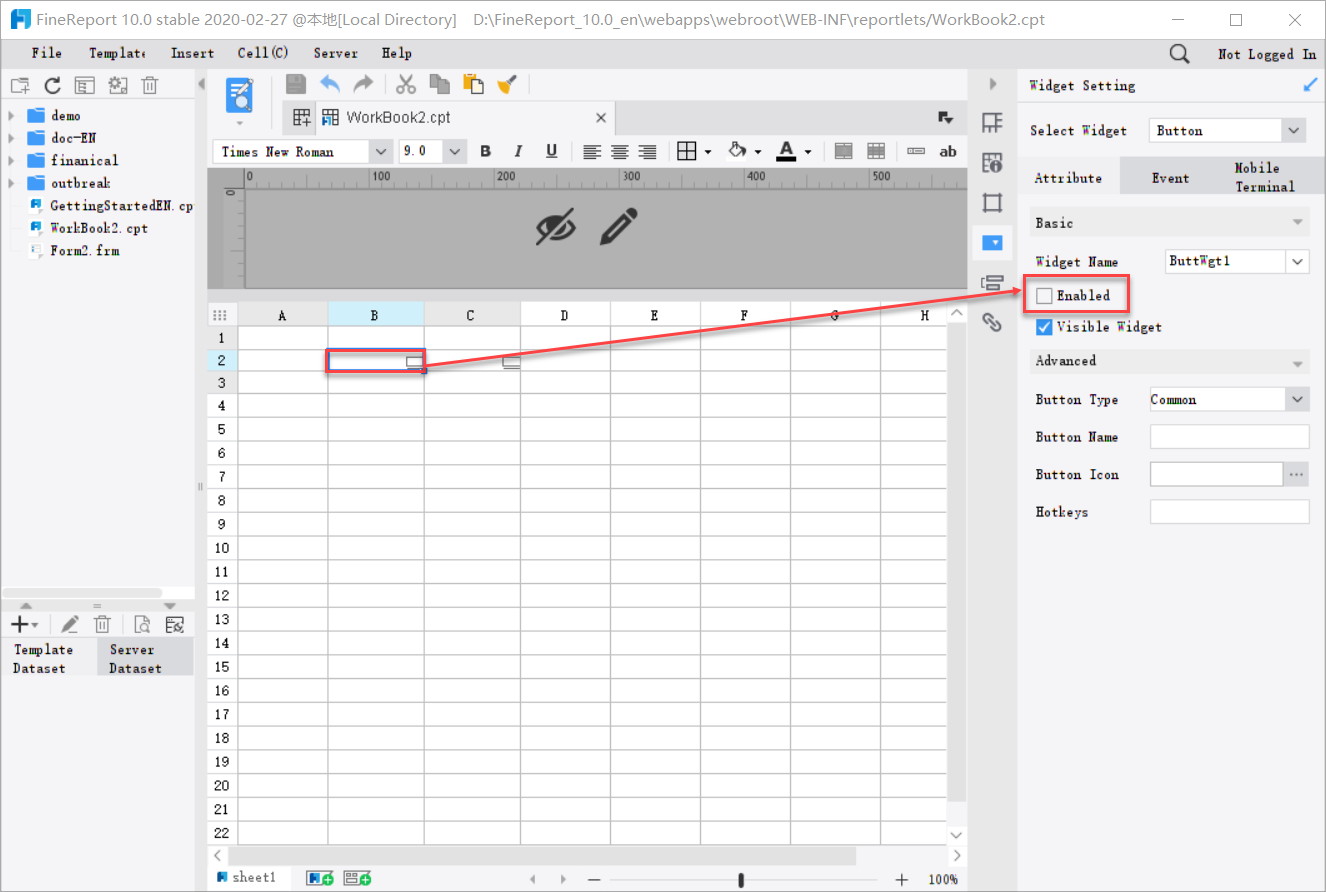Screen dimensions: 1326x892
Task: Click the Redo arrow icon
Action: point(363,85)
